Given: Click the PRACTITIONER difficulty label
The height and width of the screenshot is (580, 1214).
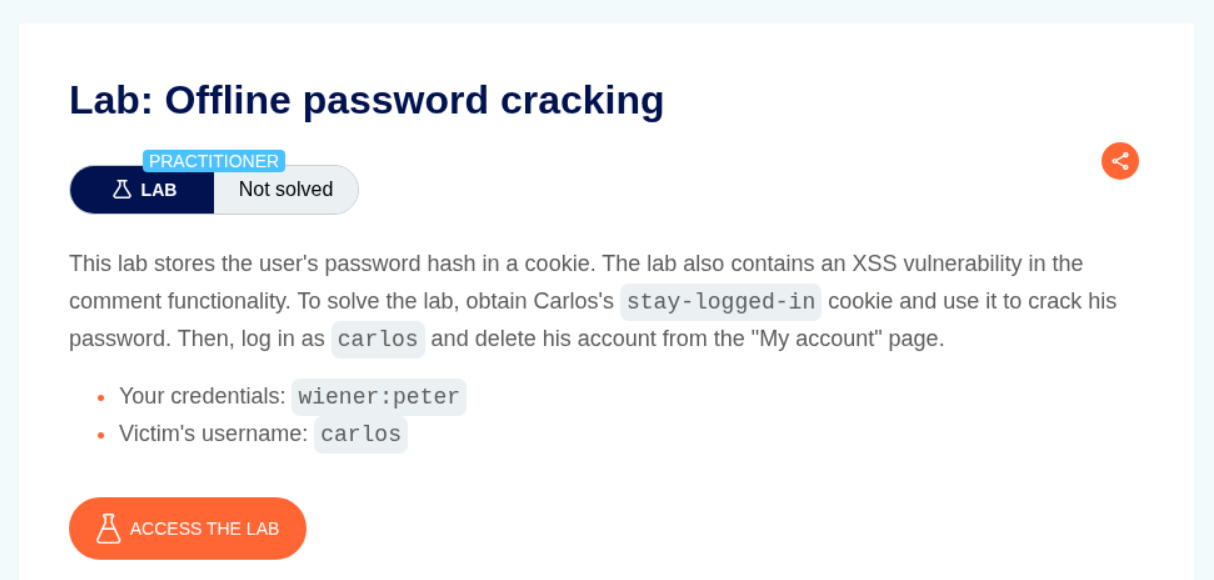Looking at the screenshot, I should [214, 161].
